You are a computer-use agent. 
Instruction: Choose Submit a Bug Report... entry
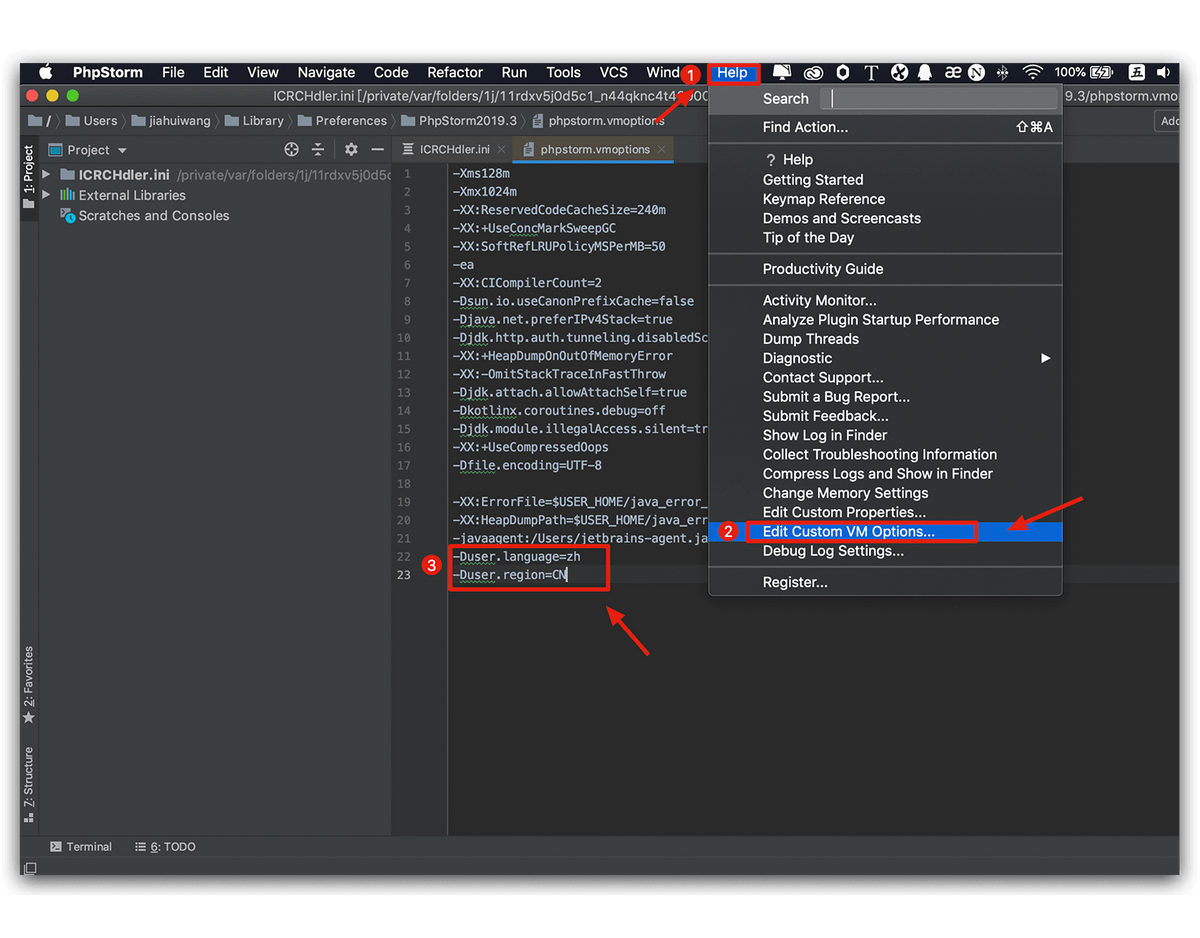885,397
